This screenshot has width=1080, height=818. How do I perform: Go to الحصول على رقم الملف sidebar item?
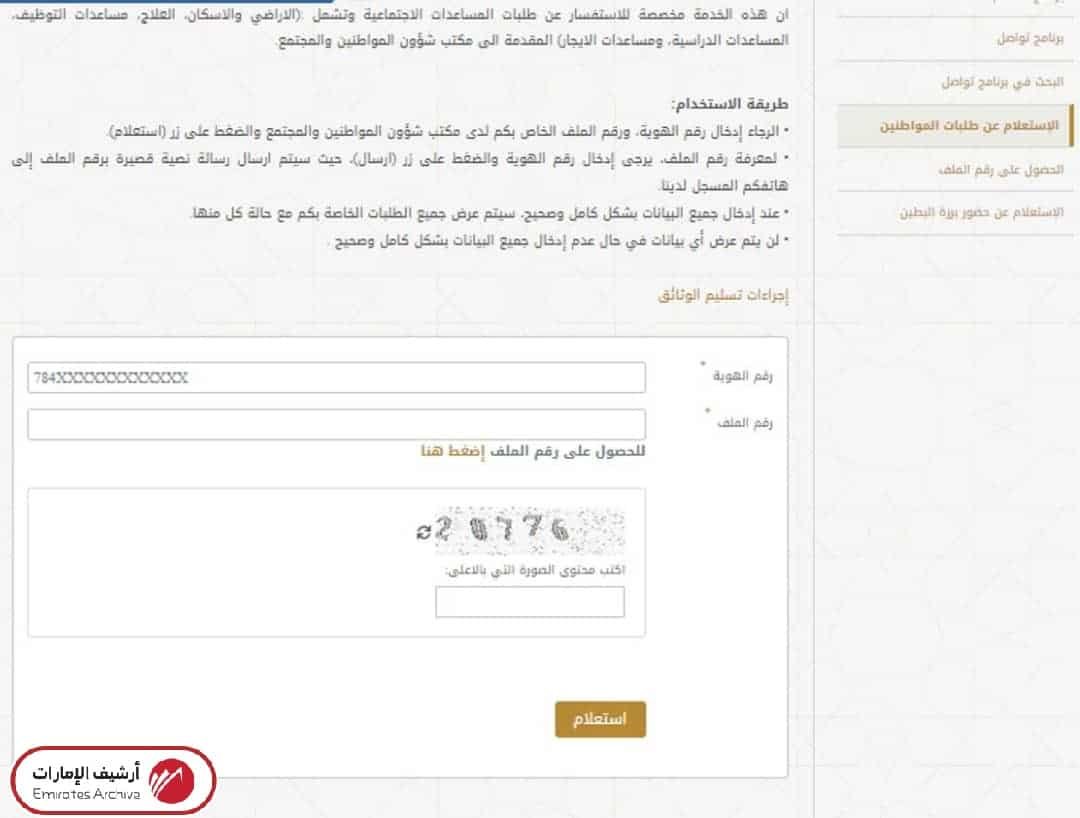coord(1001,169)
